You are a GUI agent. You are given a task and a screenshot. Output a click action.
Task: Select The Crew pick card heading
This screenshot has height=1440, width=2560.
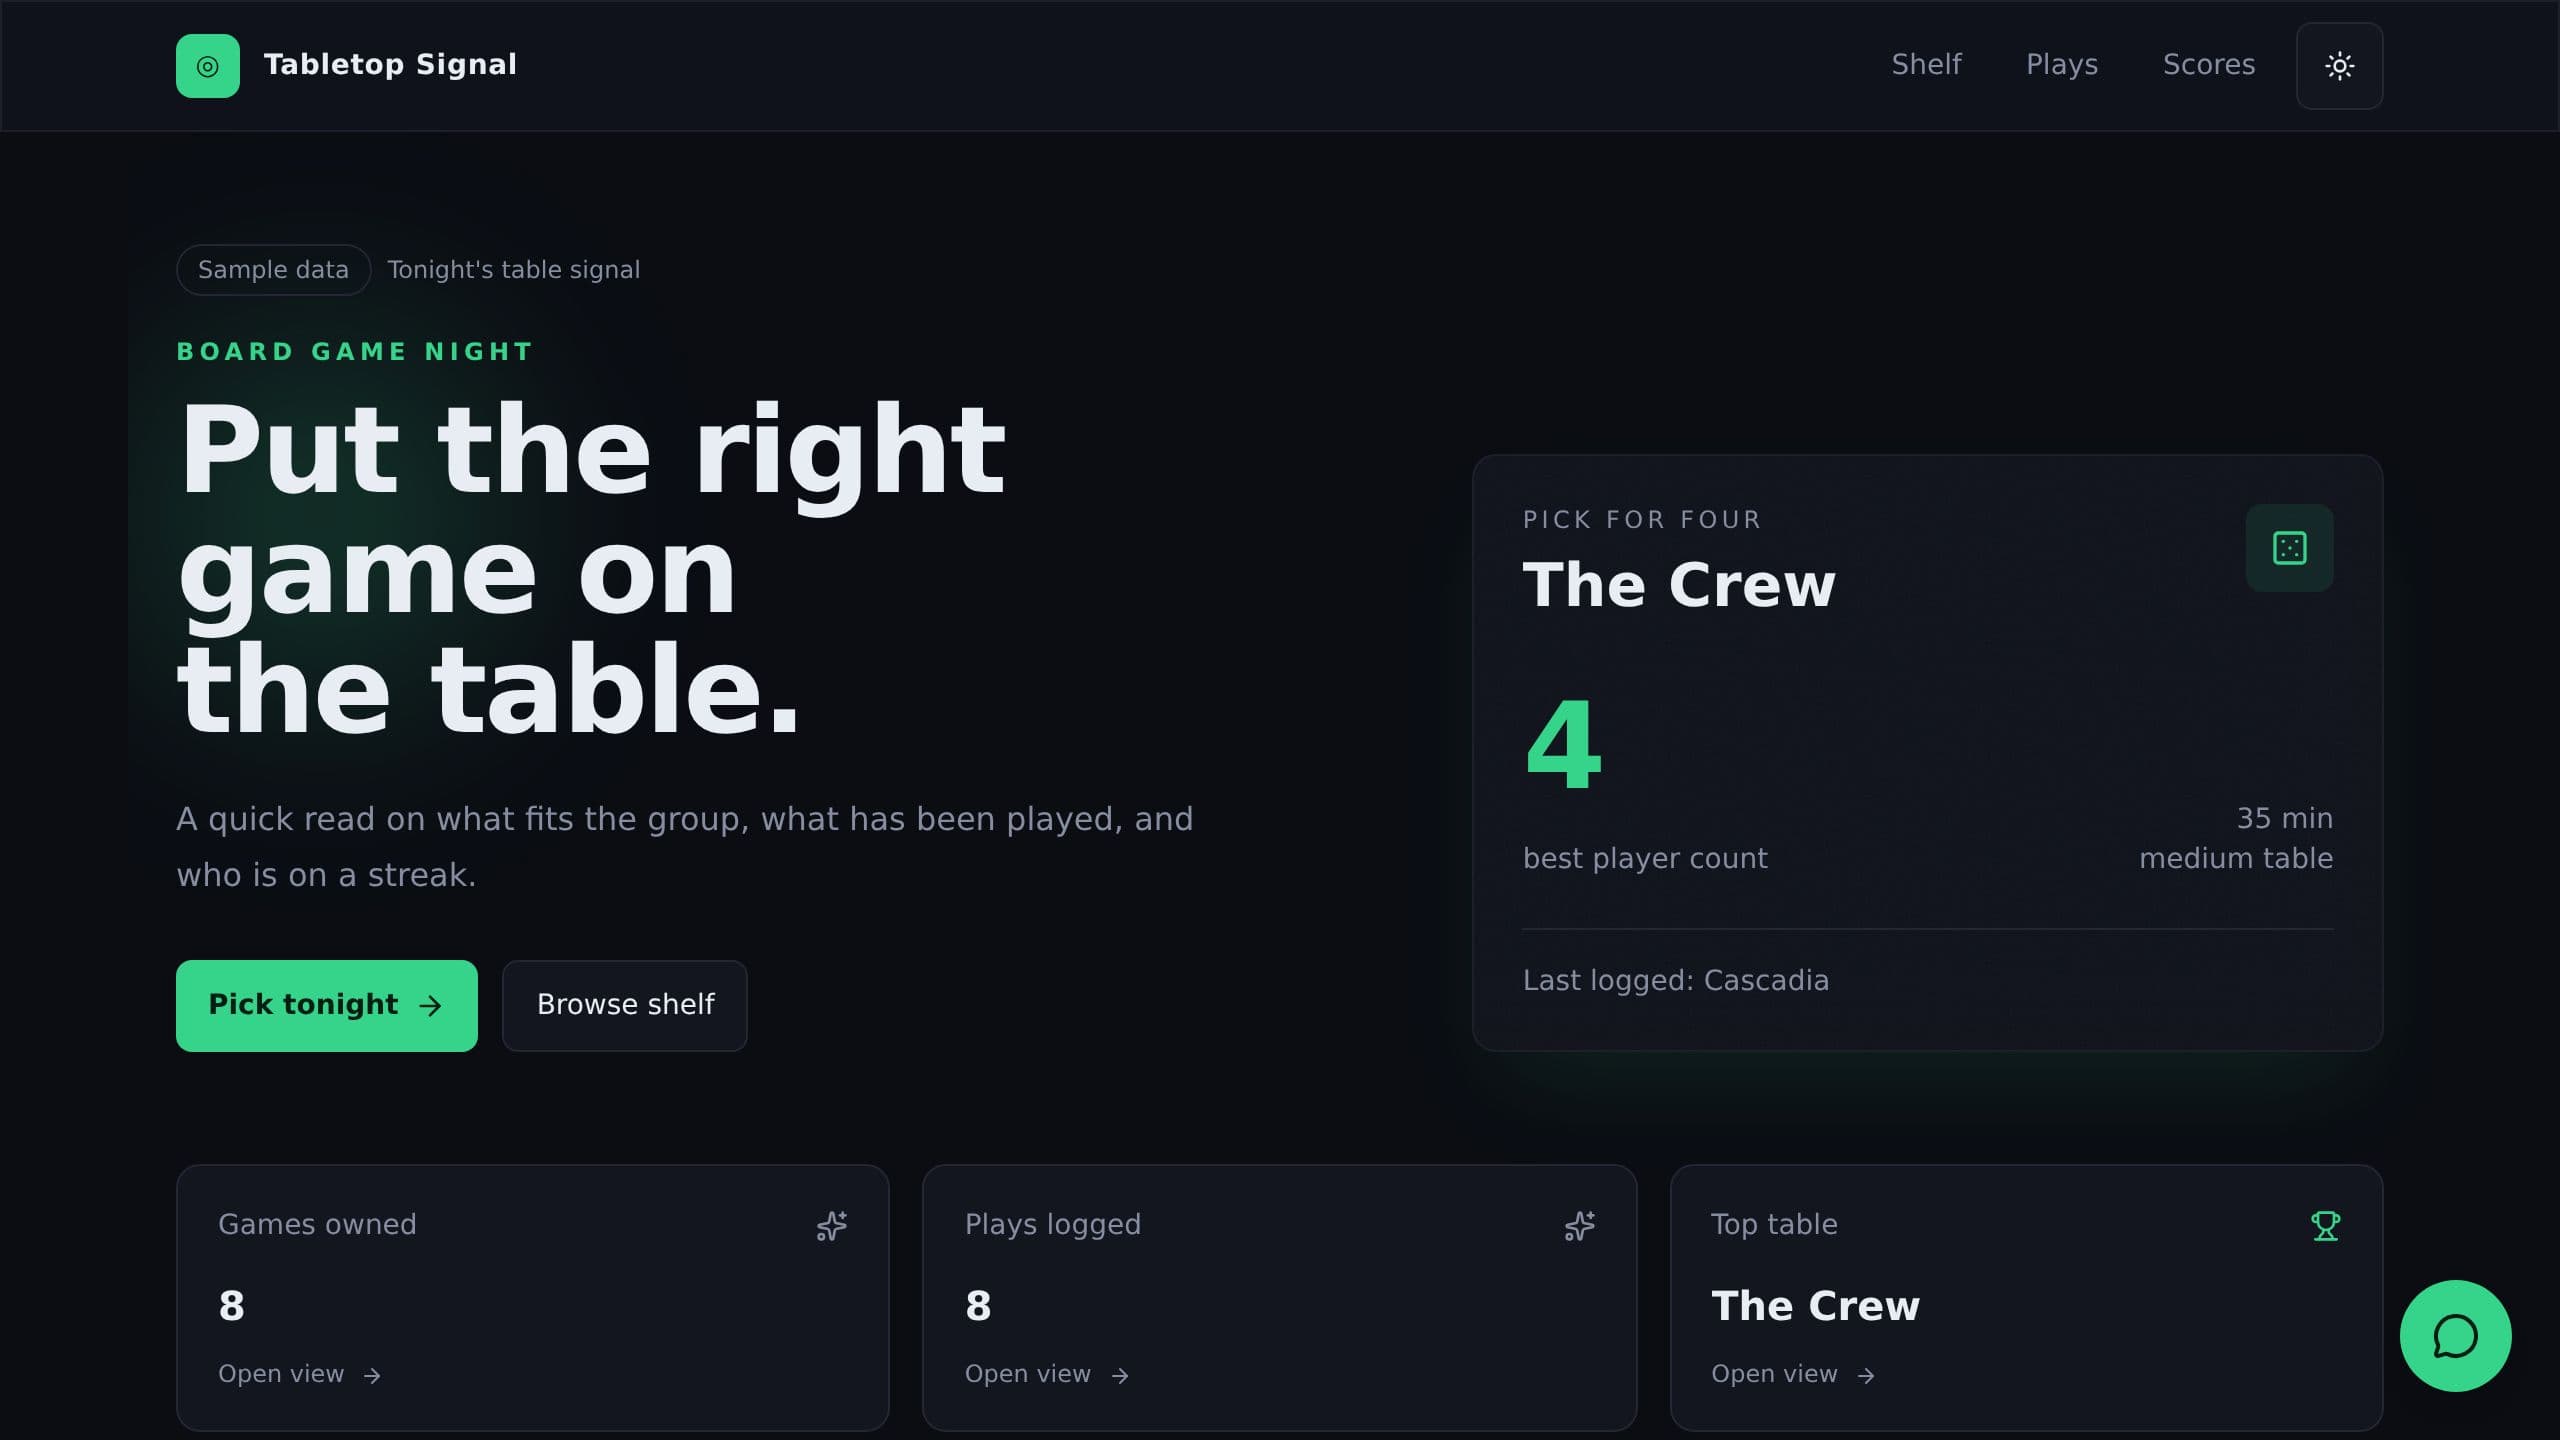coord(1679,585)
